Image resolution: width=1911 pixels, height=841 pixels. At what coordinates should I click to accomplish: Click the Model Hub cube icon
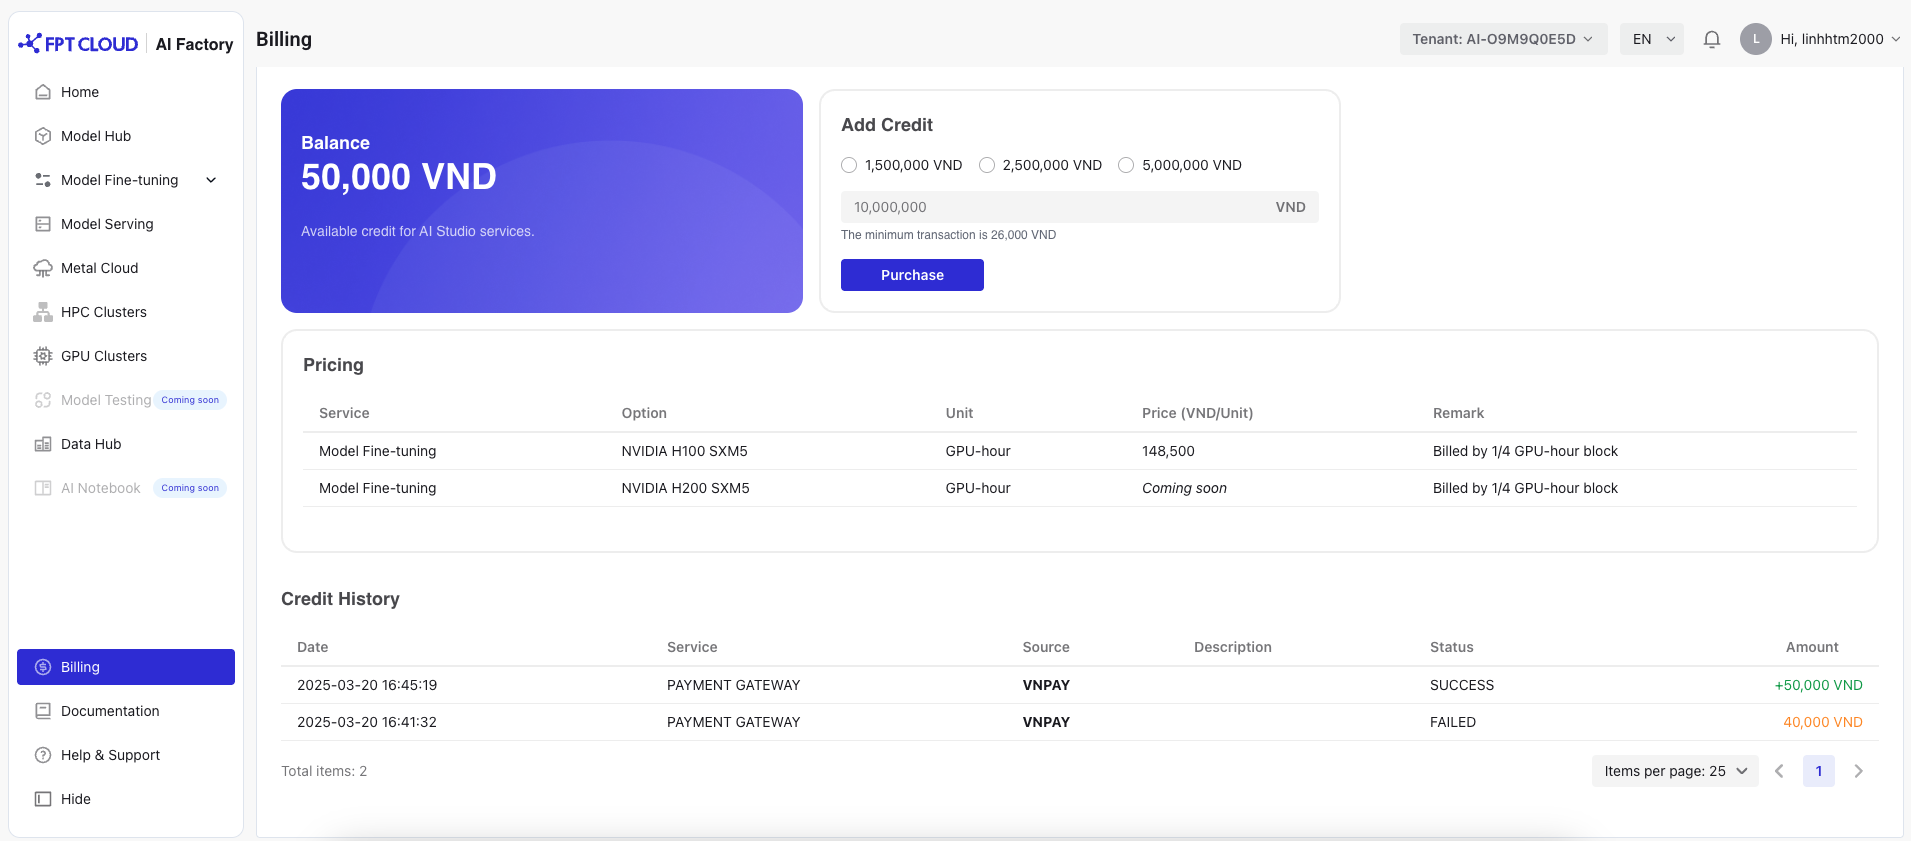coord(43,136)
